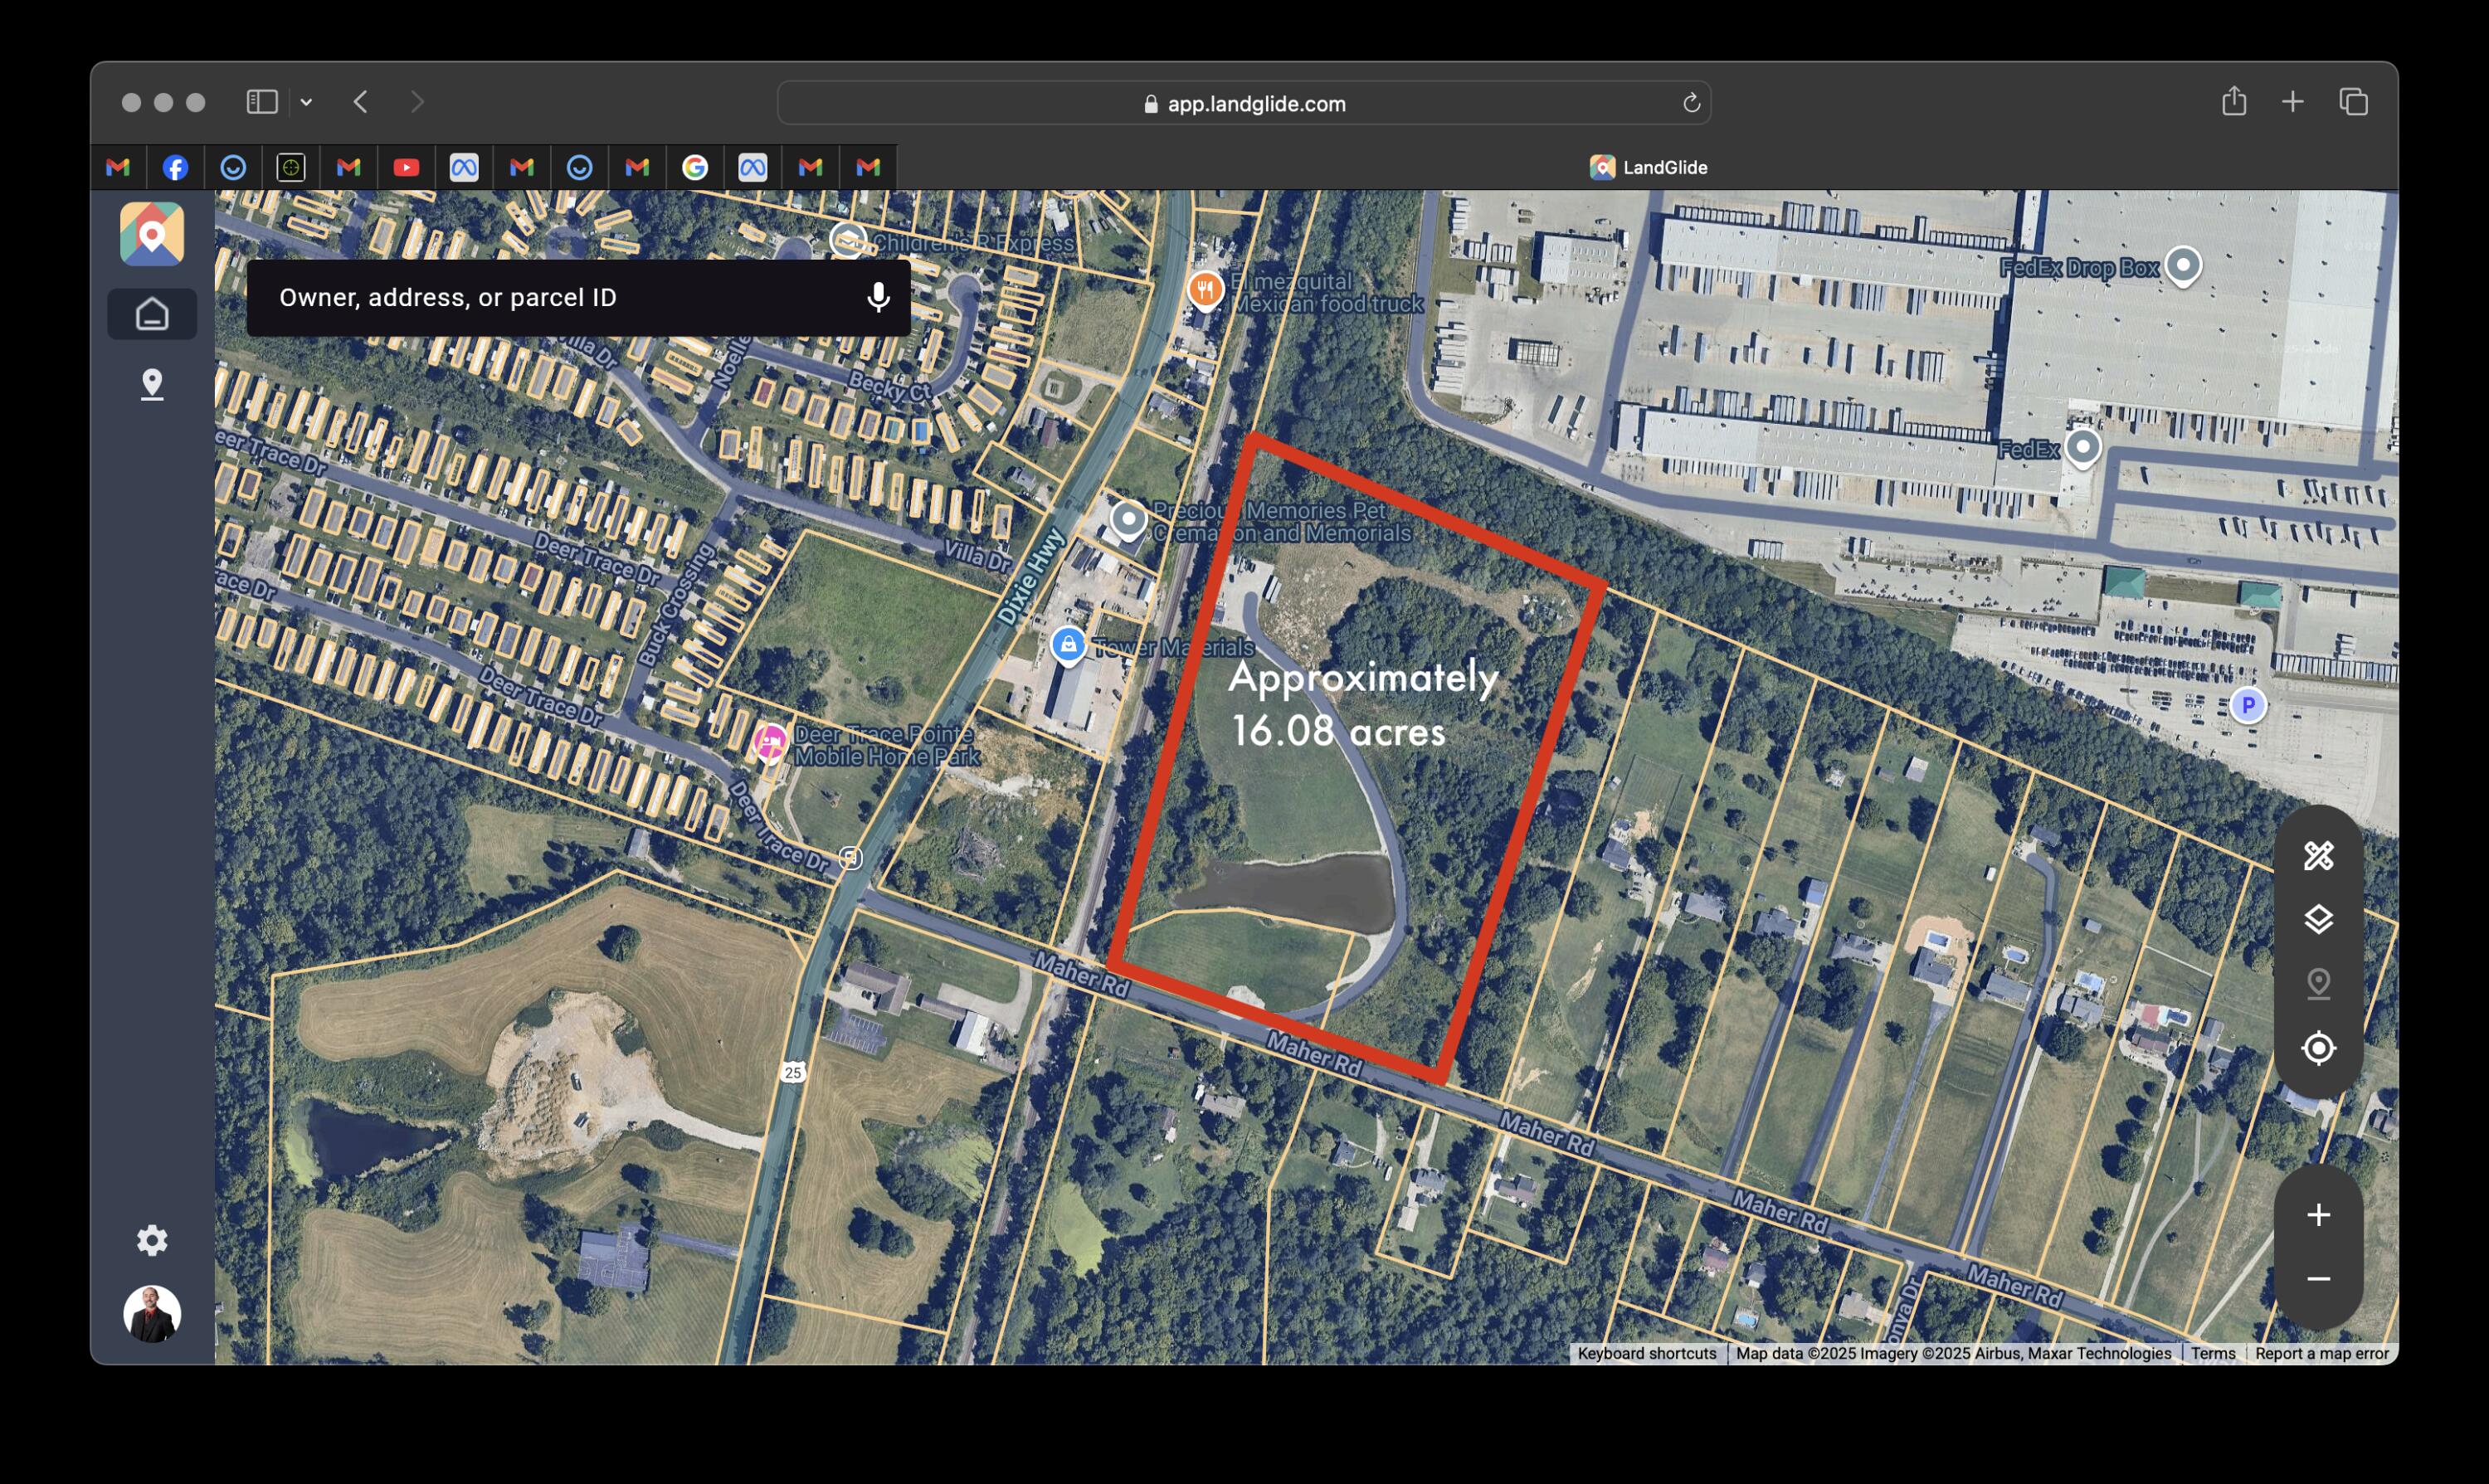2489x1484 pixels.
Task: Click the Terms link on map
Action: coord(2212,1353)
